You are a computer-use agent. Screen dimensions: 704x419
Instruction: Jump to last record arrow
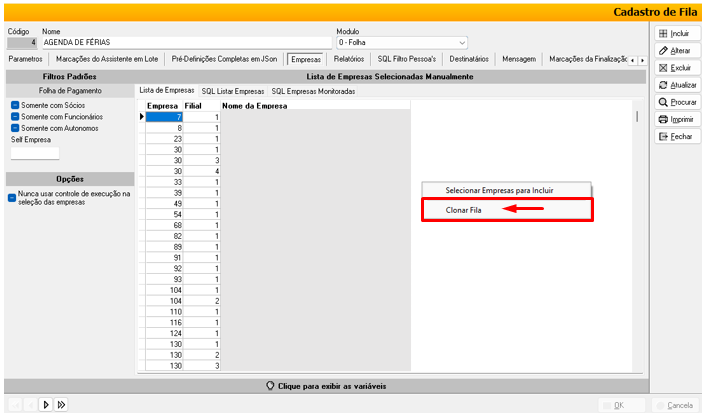pos(61,405)
